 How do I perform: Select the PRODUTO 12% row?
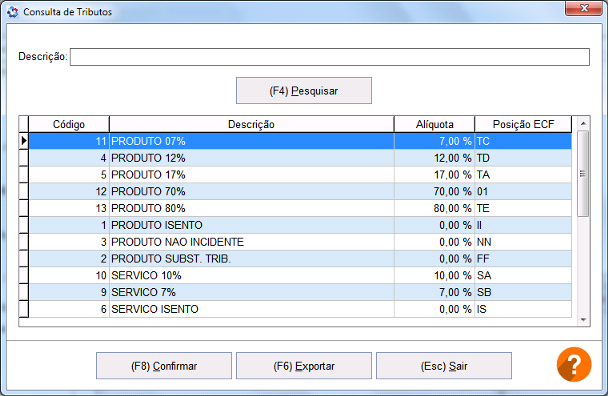point(300,158)
